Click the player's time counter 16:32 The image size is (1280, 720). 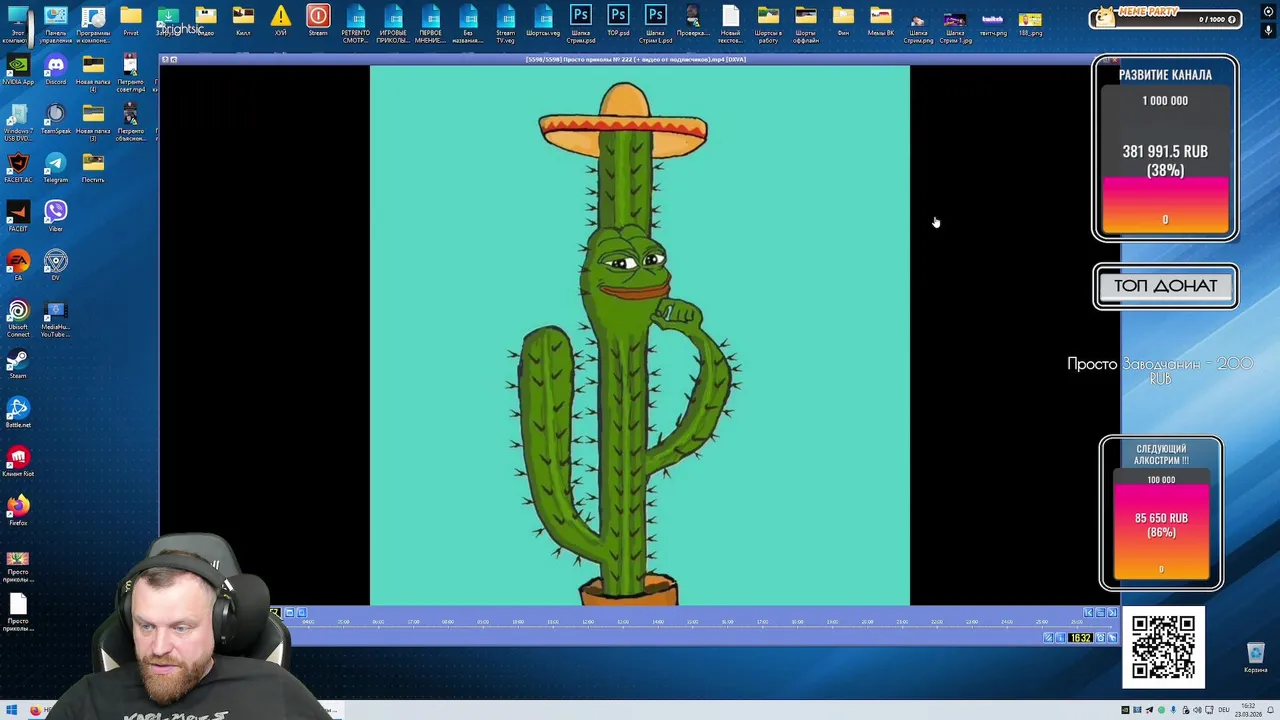[x=1080, y=638]
